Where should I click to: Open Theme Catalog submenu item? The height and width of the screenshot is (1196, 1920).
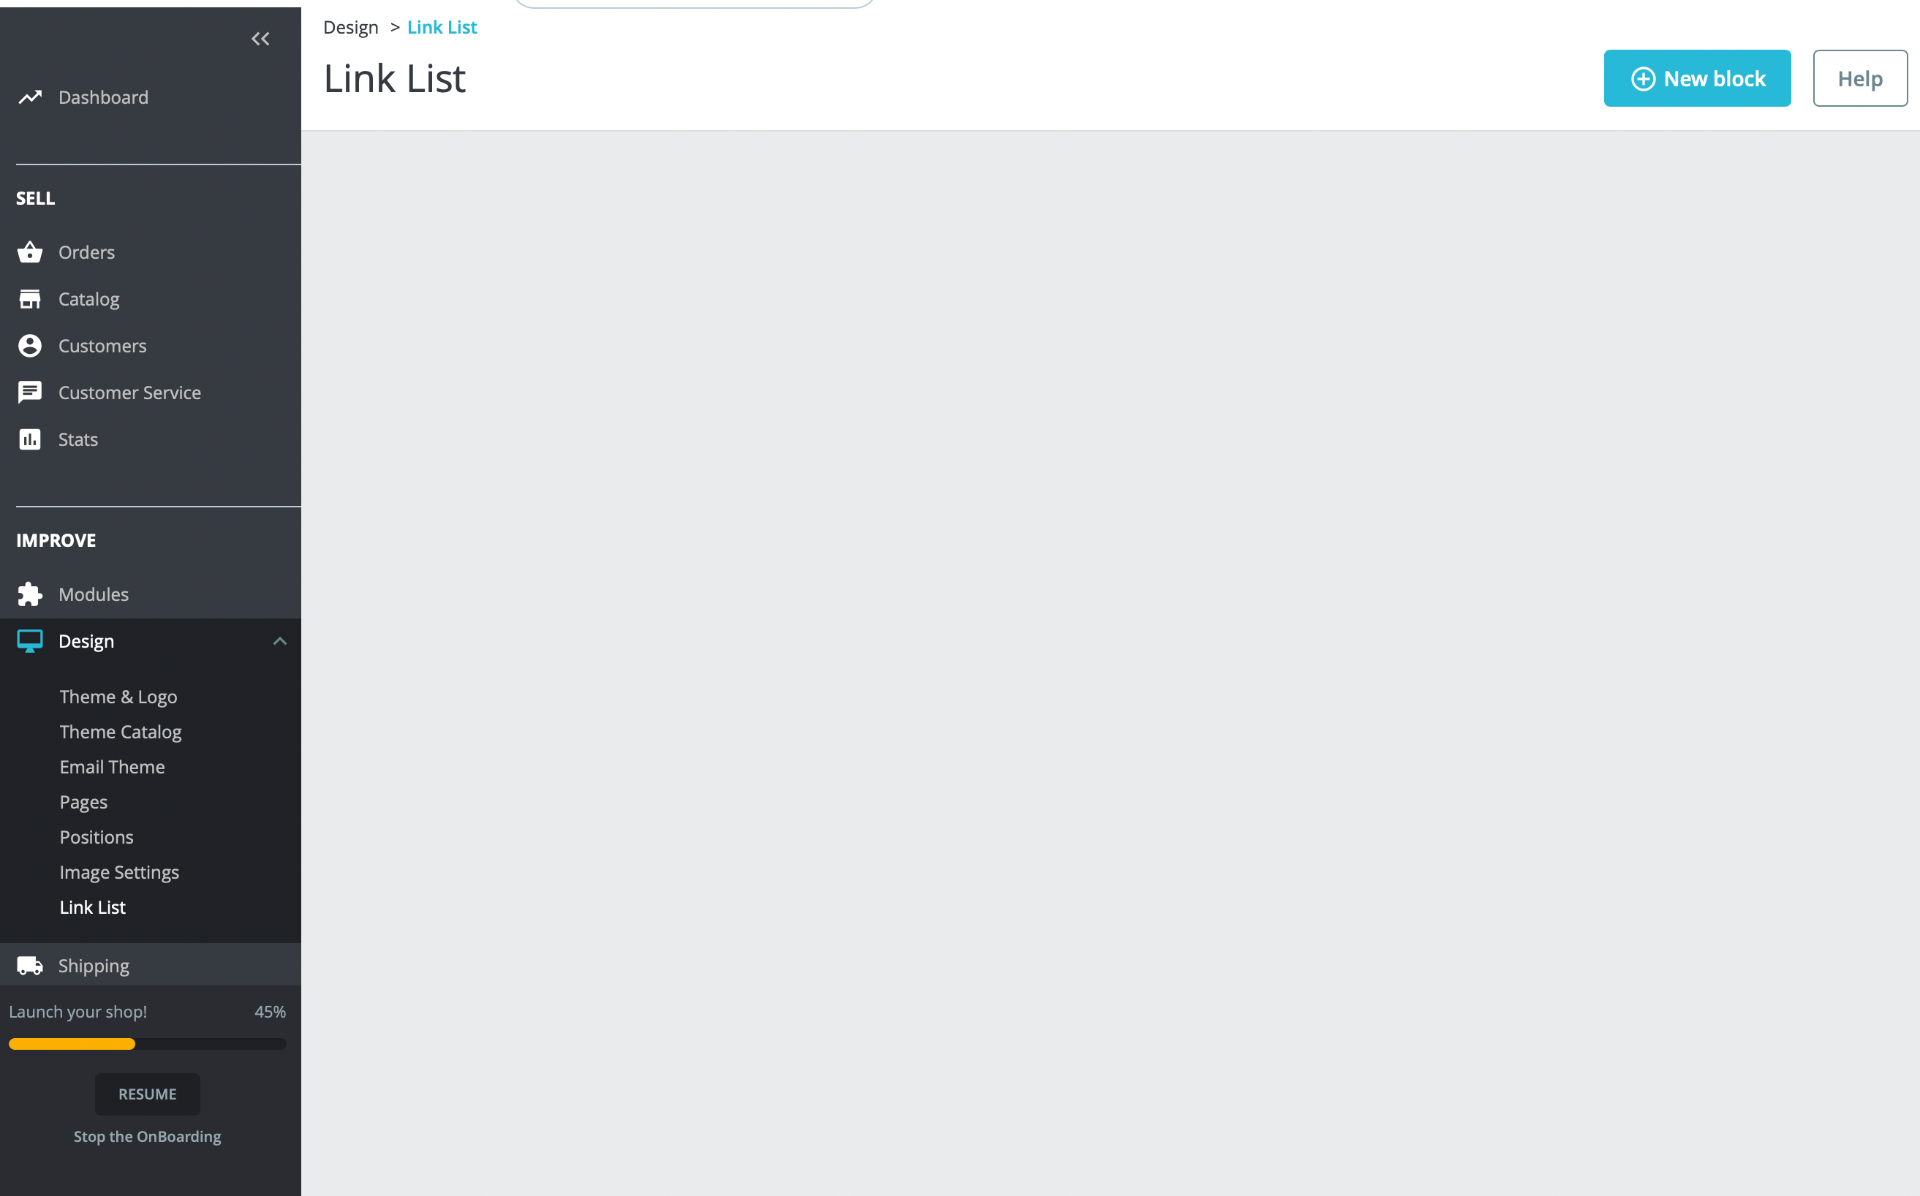click(x=120, y=732)
